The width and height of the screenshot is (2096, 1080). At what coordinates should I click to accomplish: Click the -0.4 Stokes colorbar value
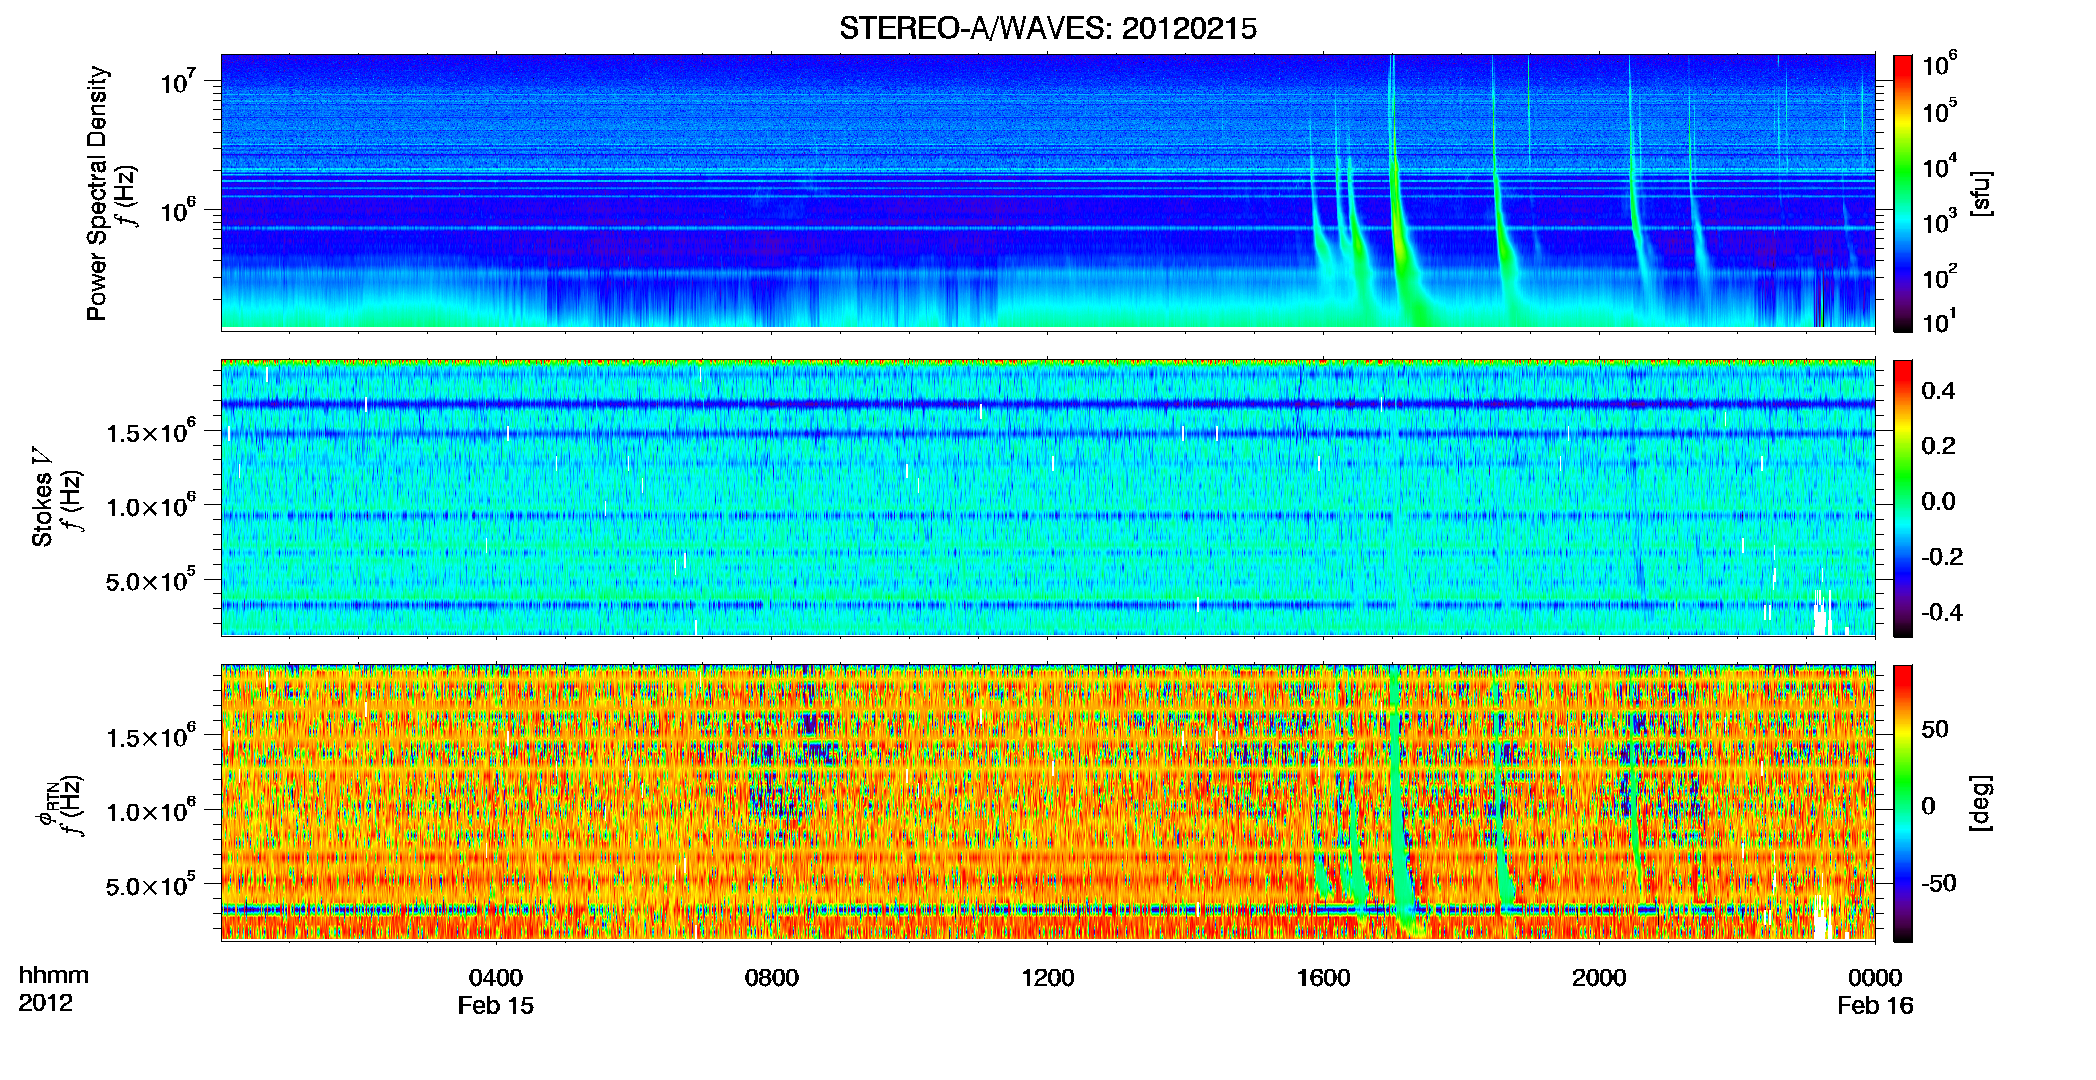(x=1942, y=612)
